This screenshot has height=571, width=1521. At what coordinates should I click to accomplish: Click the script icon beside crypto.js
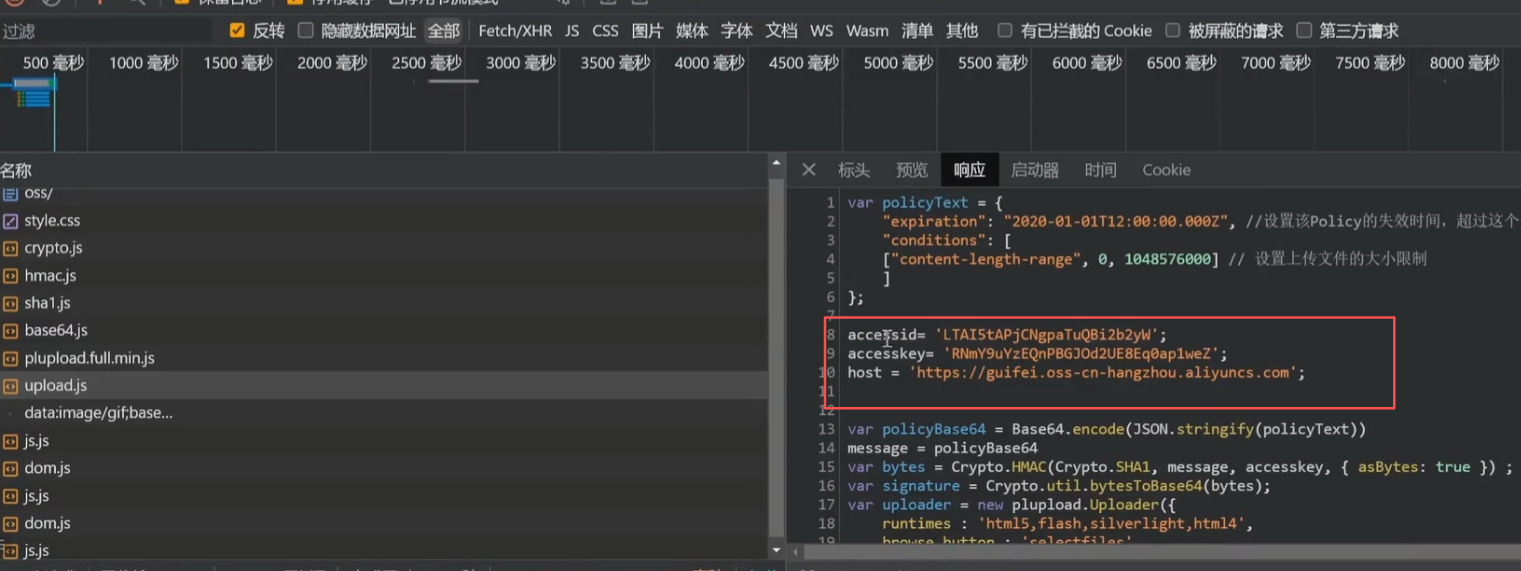pos(10,248)
